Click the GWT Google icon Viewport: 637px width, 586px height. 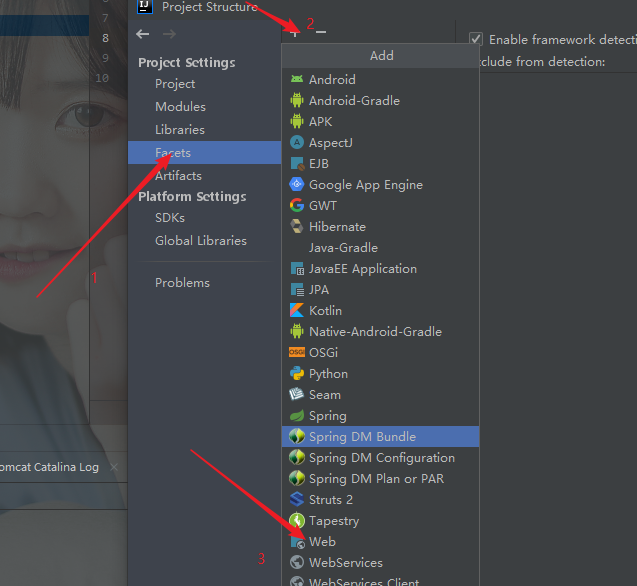pos(297,206)
